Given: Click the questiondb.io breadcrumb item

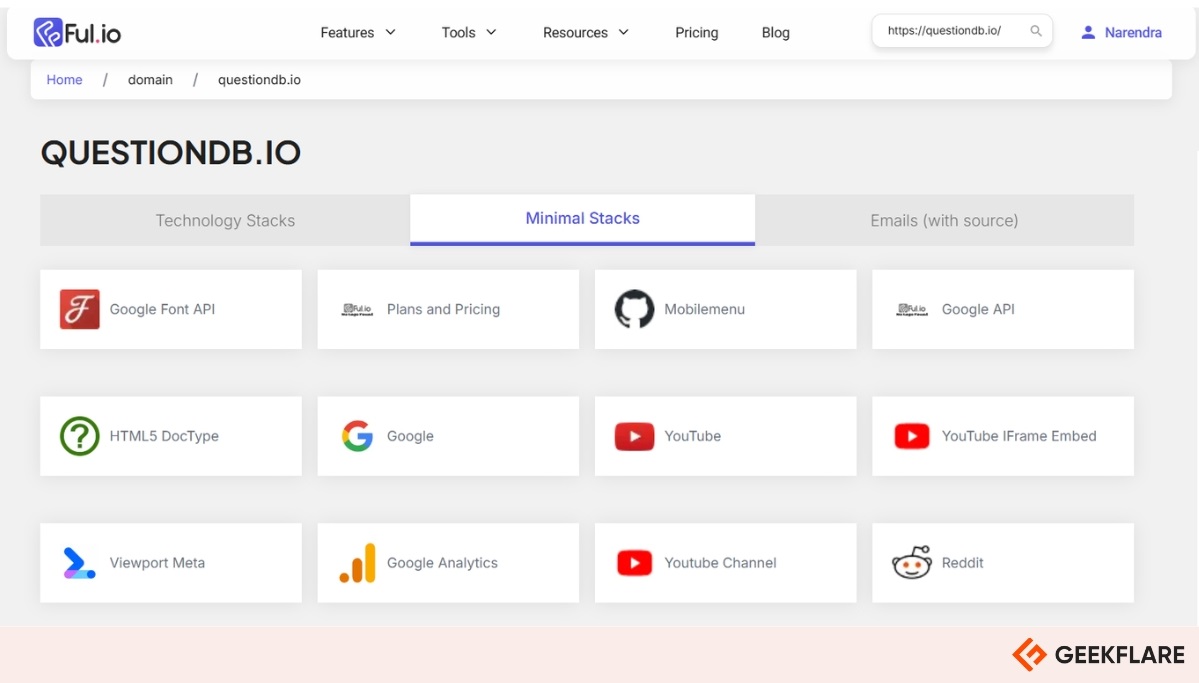Looking at the screenshot, I should coord(259,80).
